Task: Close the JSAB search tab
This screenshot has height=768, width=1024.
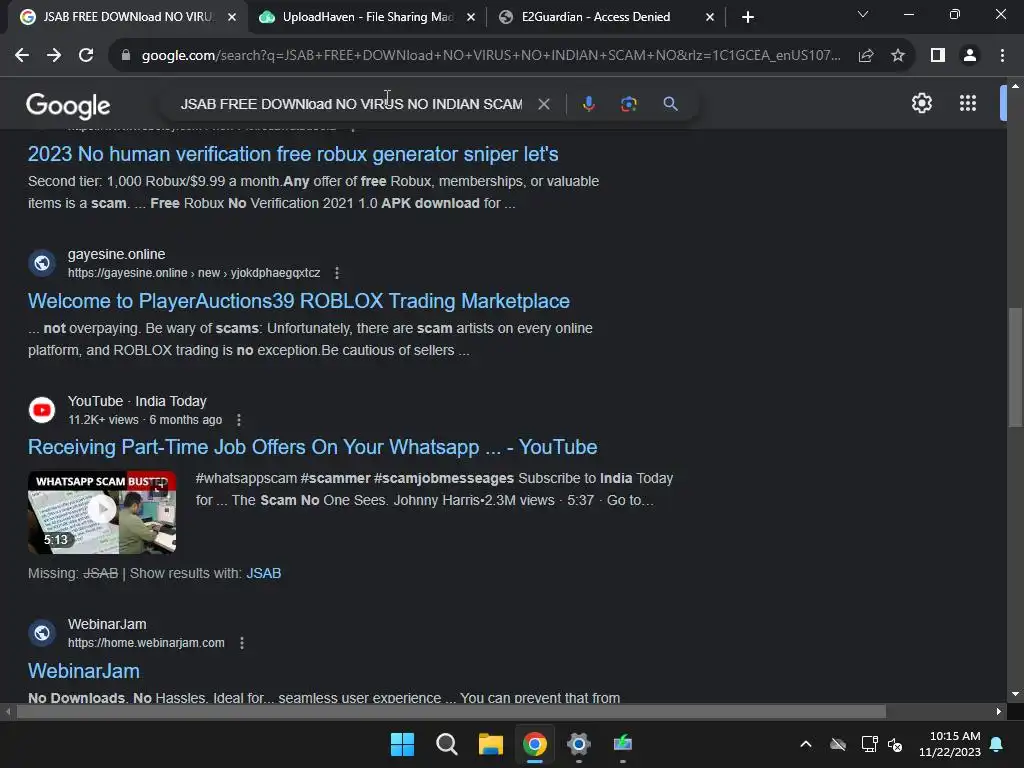Action: point(232,17)
